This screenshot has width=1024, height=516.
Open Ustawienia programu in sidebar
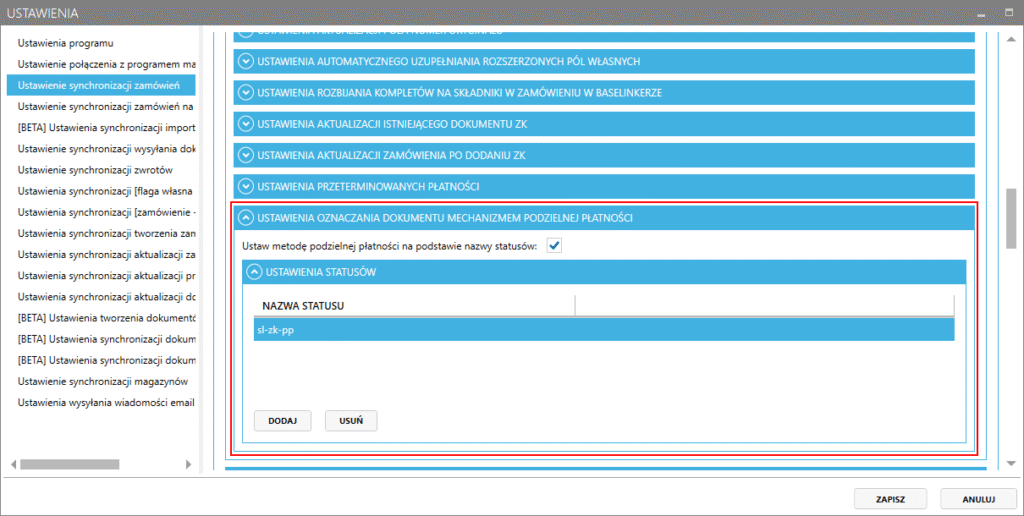[x=66, y=44]
